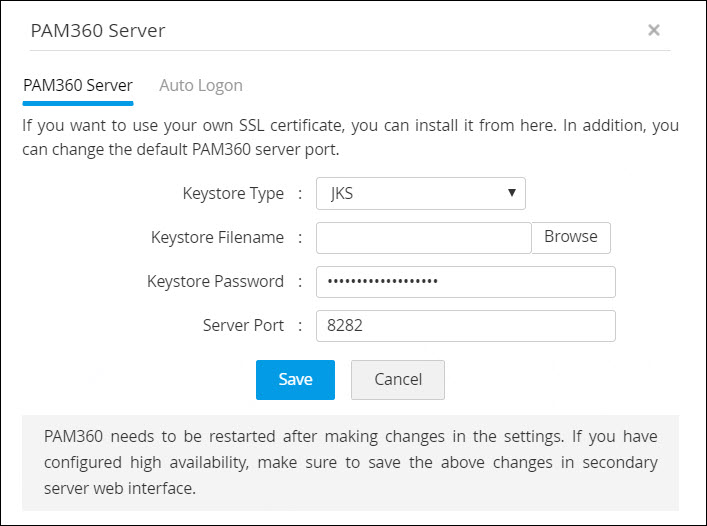This screenshot has height=526, width=707.
Task: Focus the Keystore Filename text box
Action: click(x=423, y=237)
